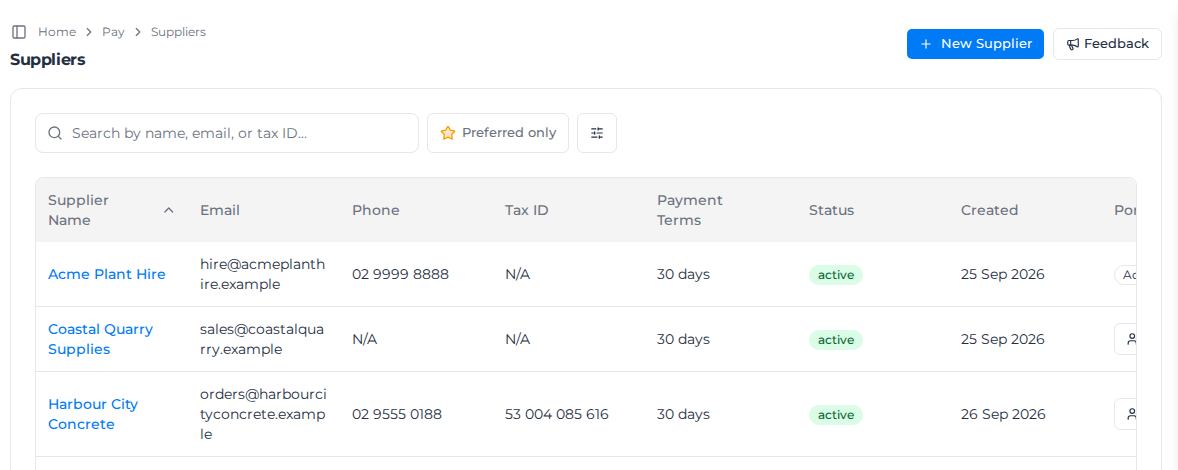Go to Pay in the breadcrumb
Viewport: 1178px width, 470px height.
pyautogui.click(x=113, y=32)
